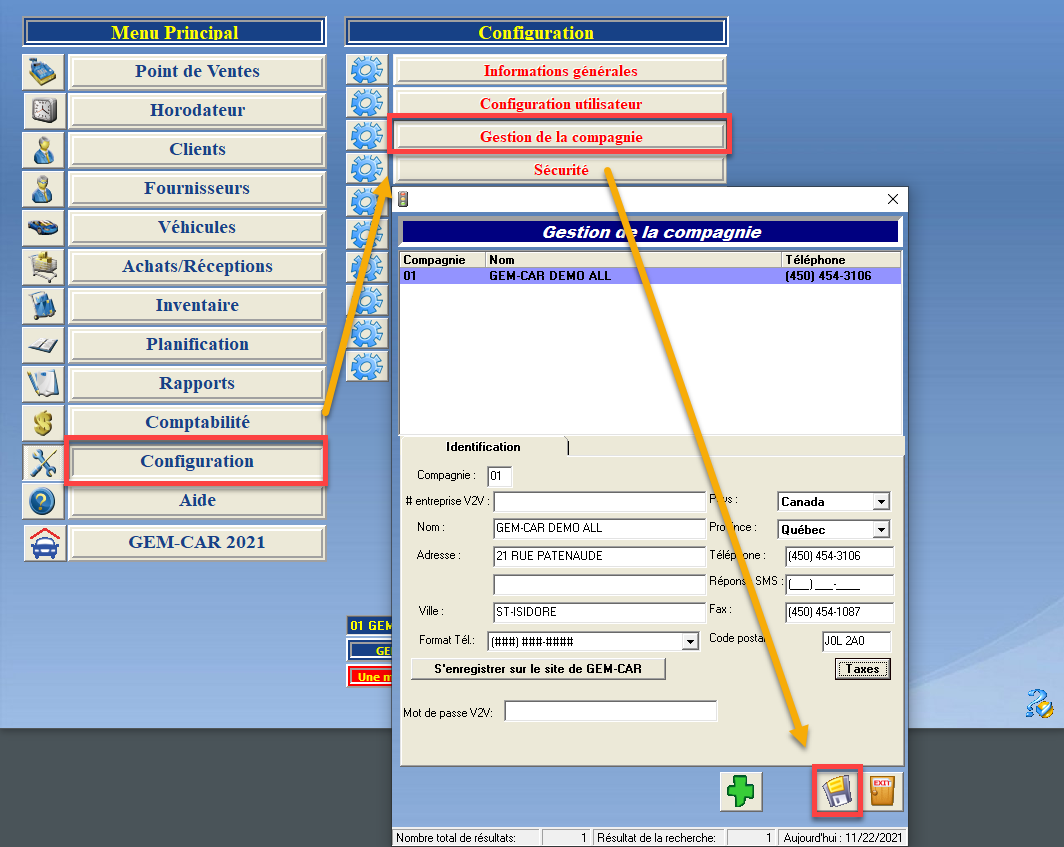The width and height of the screenshot is (1064, 847).
Task: Click the Téléphone input field
Action: (x=839, y=556)
